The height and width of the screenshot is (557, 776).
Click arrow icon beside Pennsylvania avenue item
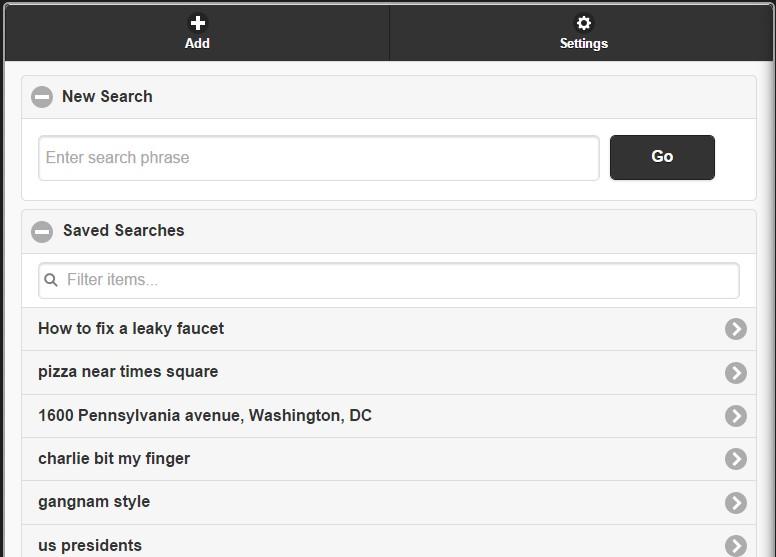[x=736, y=416]
